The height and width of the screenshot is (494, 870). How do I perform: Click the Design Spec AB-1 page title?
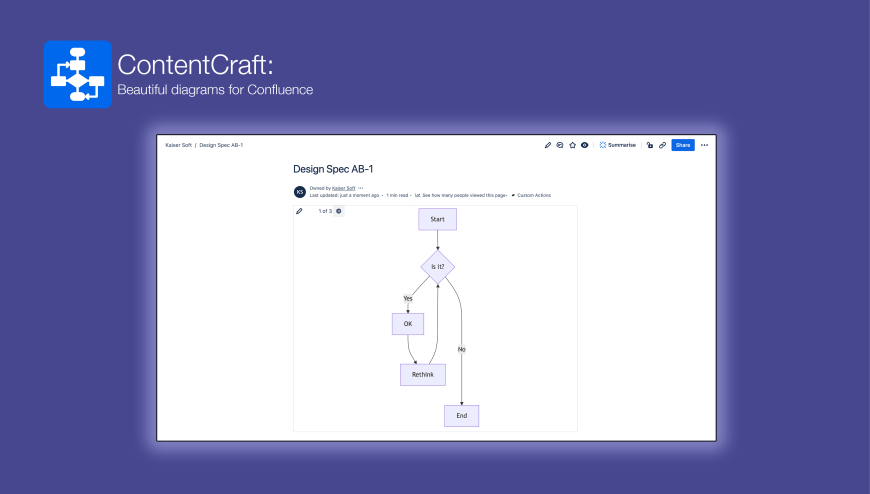[x=333, y=169]
